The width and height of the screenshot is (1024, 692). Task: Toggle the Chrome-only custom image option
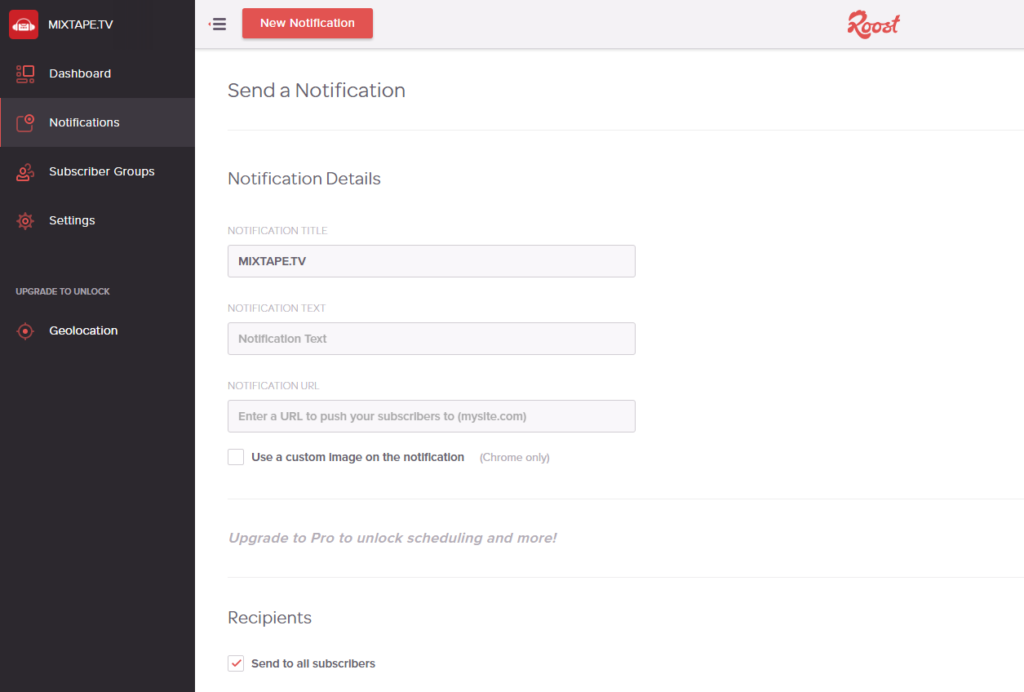[x=235, y=457]
